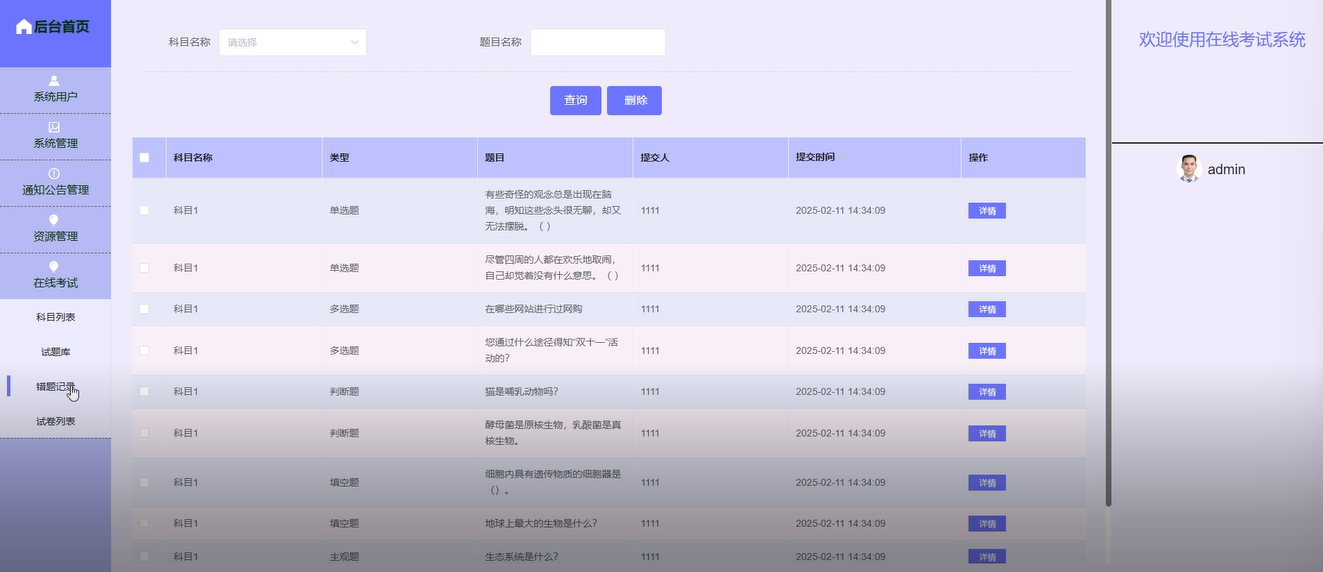Click the sort arrow next to 提交时间

click(x=842, y=158)
